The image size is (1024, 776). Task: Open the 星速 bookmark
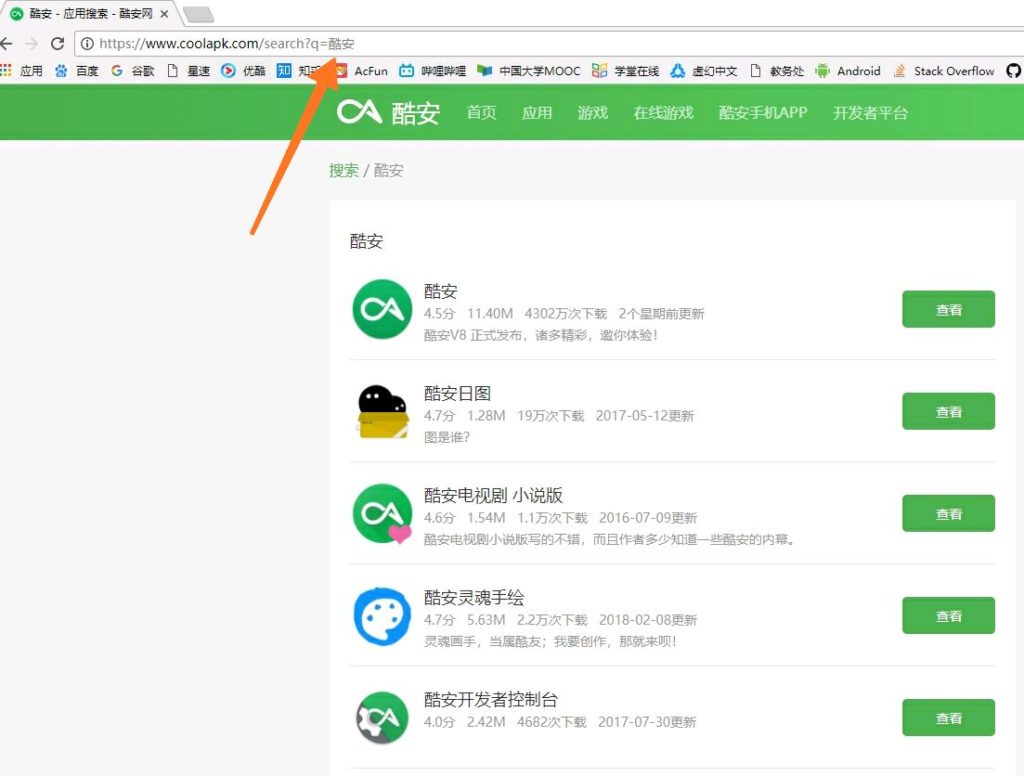pyautogui.click(x=188, y=71)
